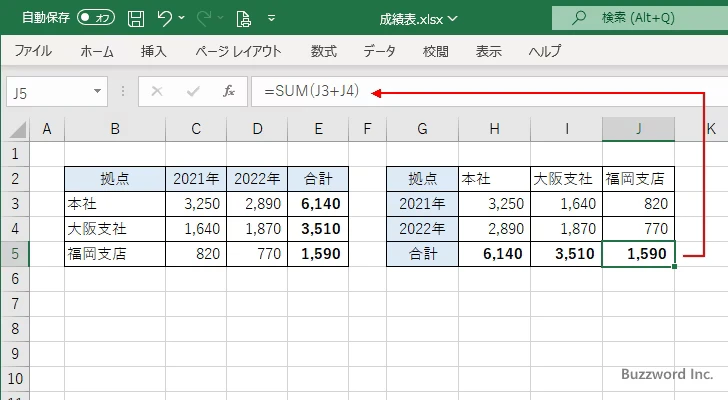This screenshot has height=400, width=728.
Task: Switch to the 校閲 tab
Action: (x=436, y=51)
